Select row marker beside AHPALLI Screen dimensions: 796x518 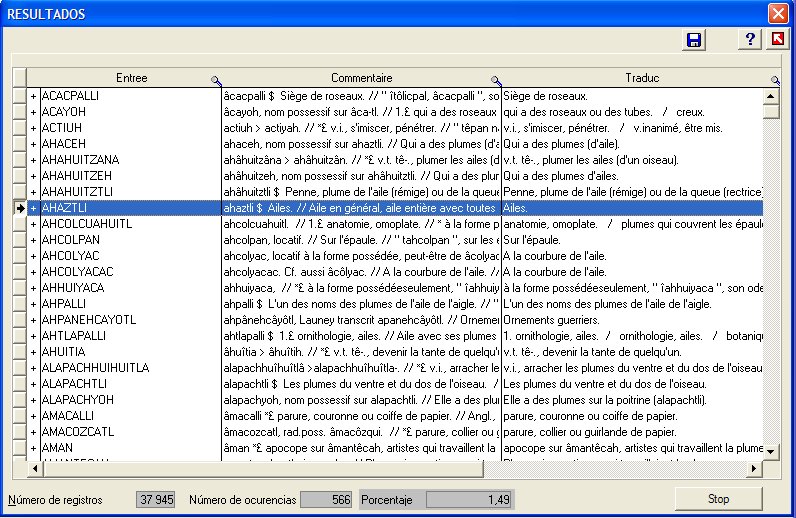[x=19, y=304]
